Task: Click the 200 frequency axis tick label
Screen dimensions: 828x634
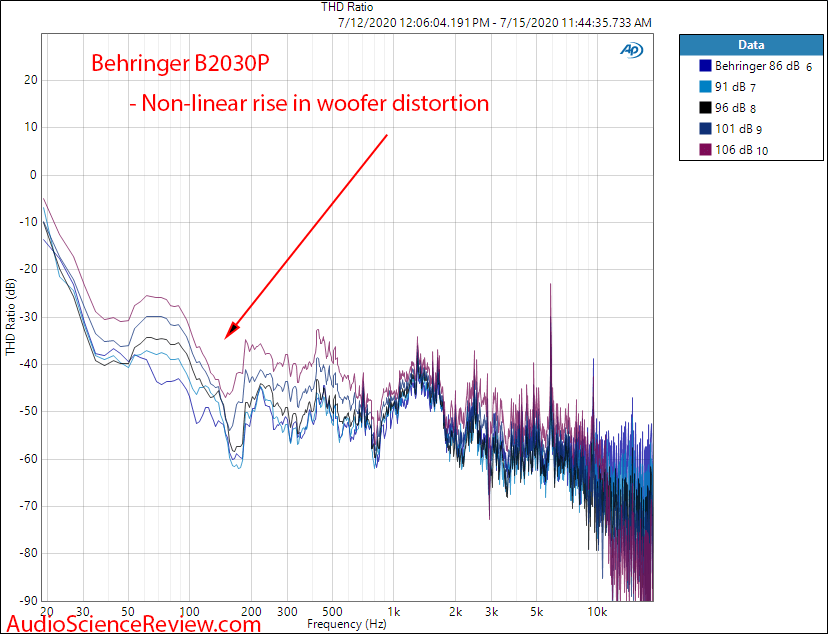Action: point(251,612)
